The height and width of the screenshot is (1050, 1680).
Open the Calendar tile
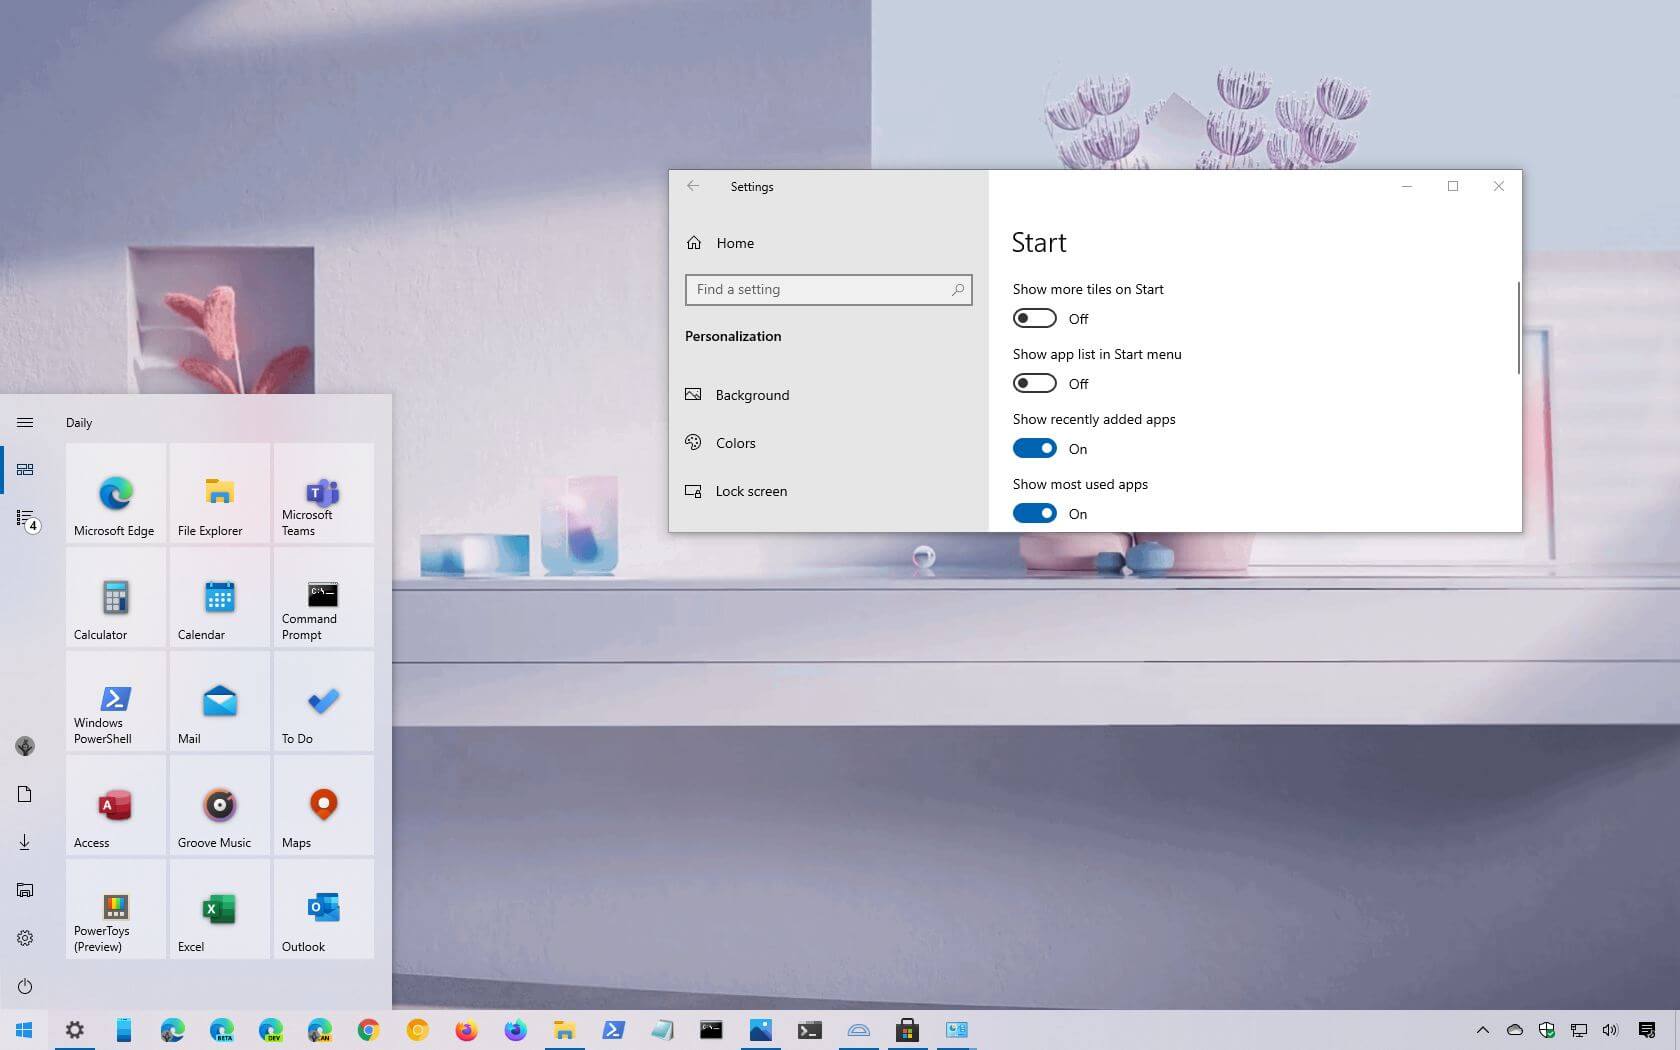coord(220,598)
